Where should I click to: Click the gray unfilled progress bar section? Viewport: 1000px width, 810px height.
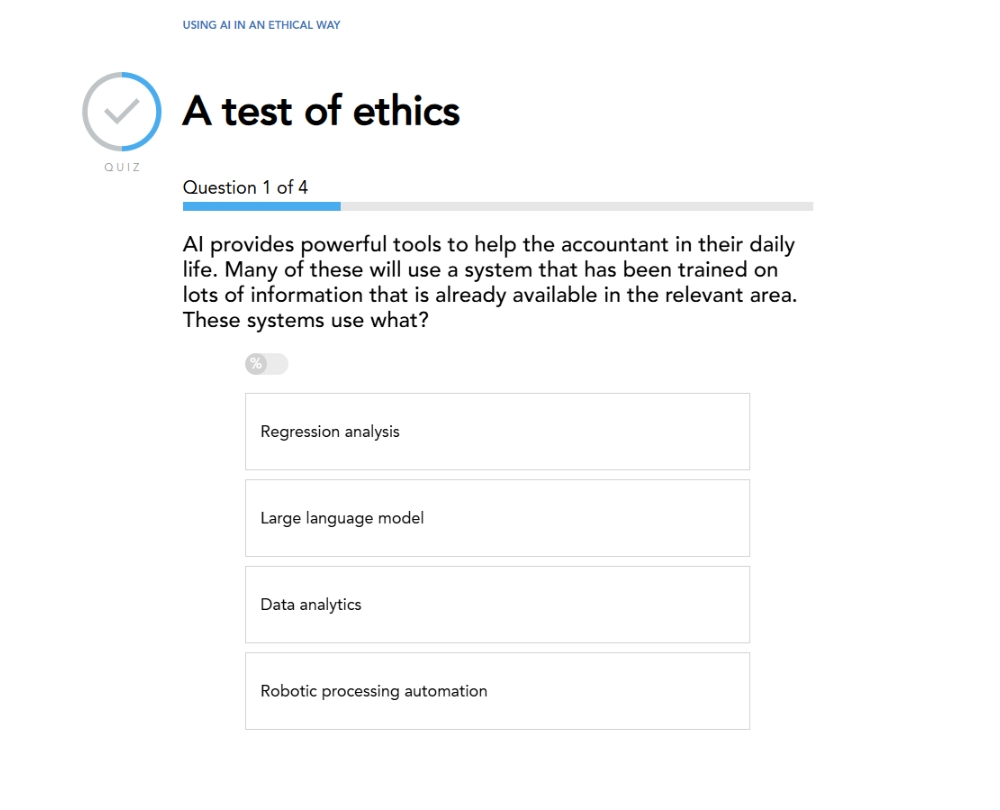(x=576, y=206)
